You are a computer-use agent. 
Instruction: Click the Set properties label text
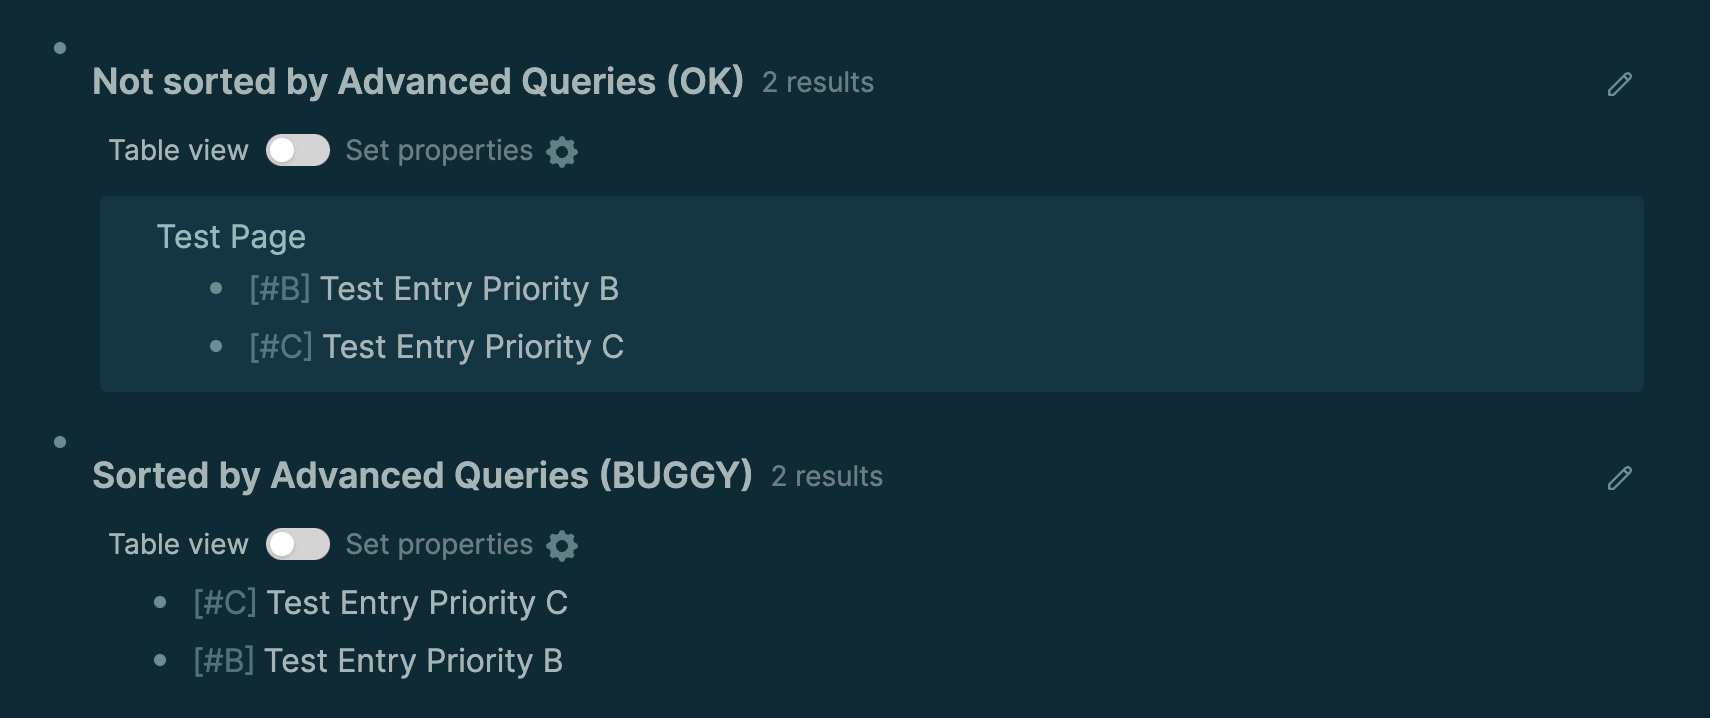pos(438,150)
